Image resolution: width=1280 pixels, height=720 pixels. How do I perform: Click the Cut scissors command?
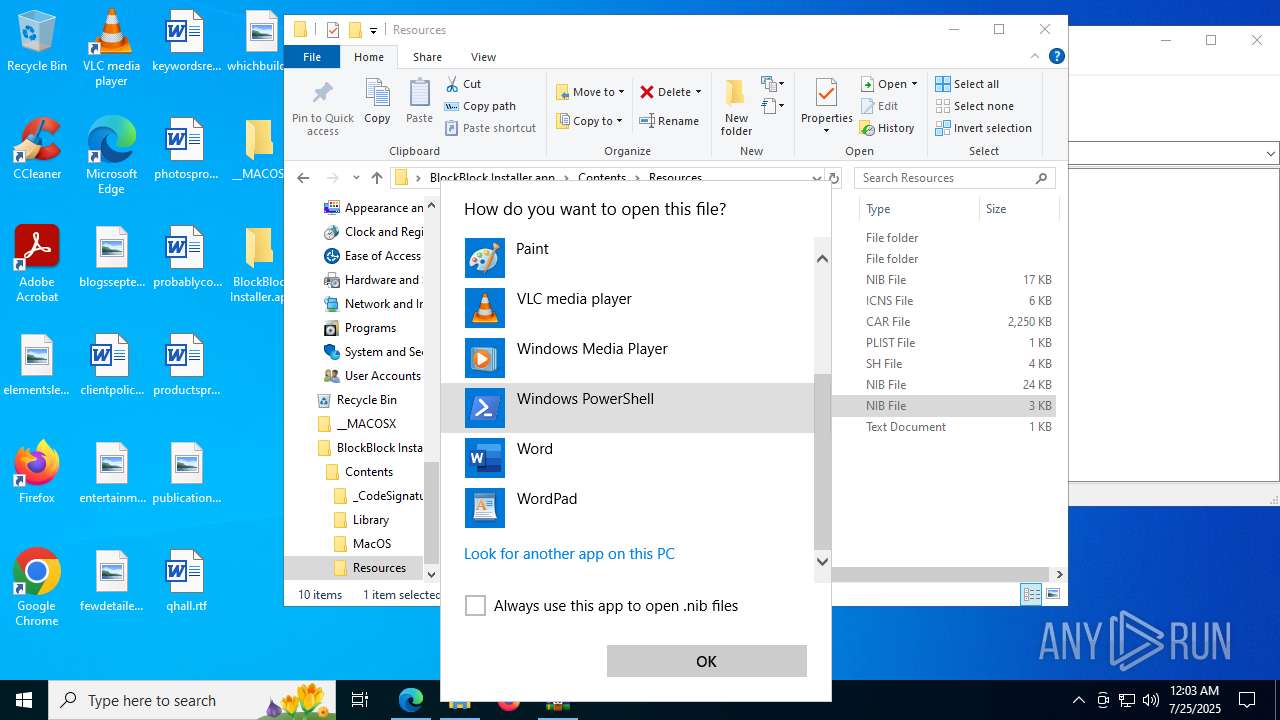pos(463,84)
